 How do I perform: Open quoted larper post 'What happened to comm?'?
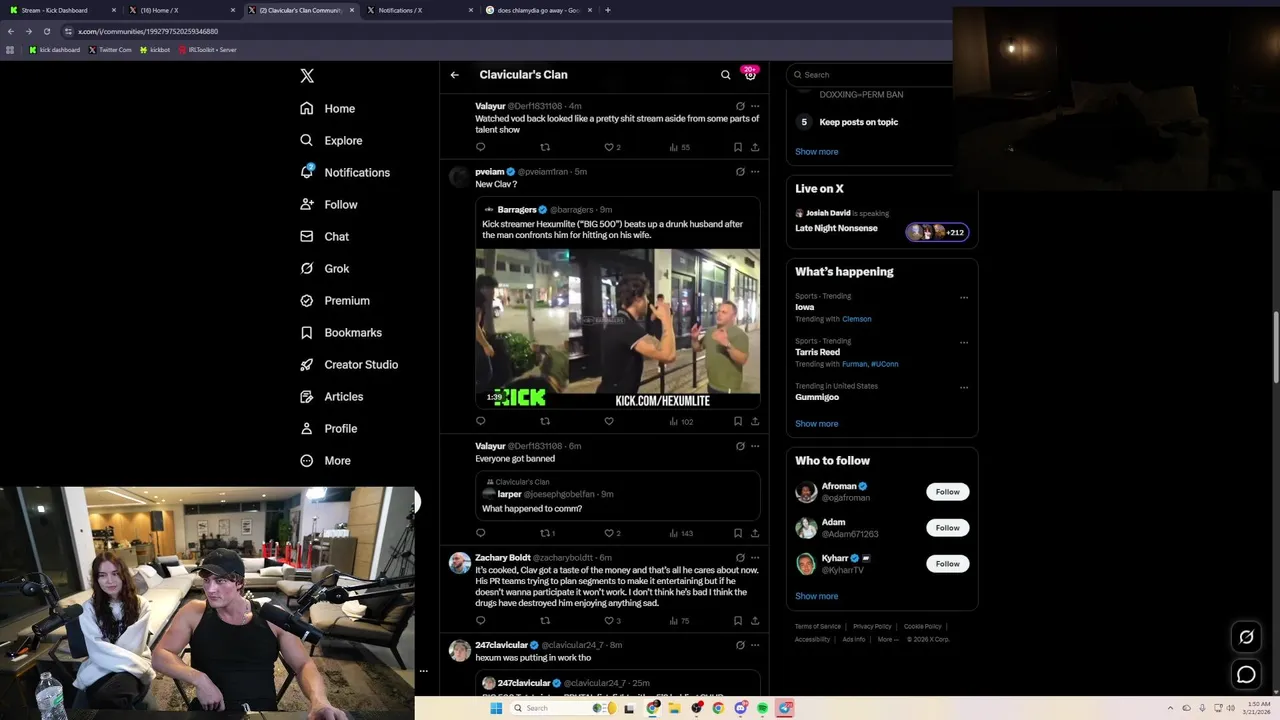tap(617, 496)
